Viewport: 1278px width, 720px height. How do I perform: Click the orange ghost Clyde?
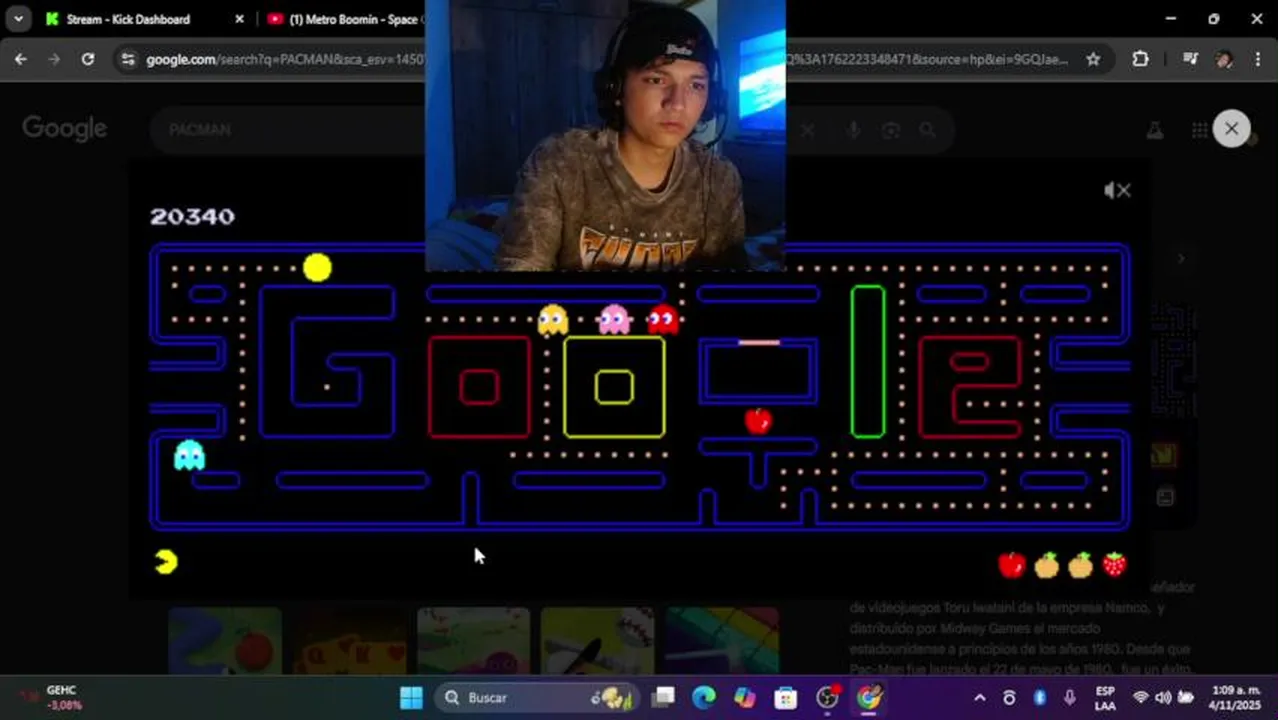tap(553, 320)
